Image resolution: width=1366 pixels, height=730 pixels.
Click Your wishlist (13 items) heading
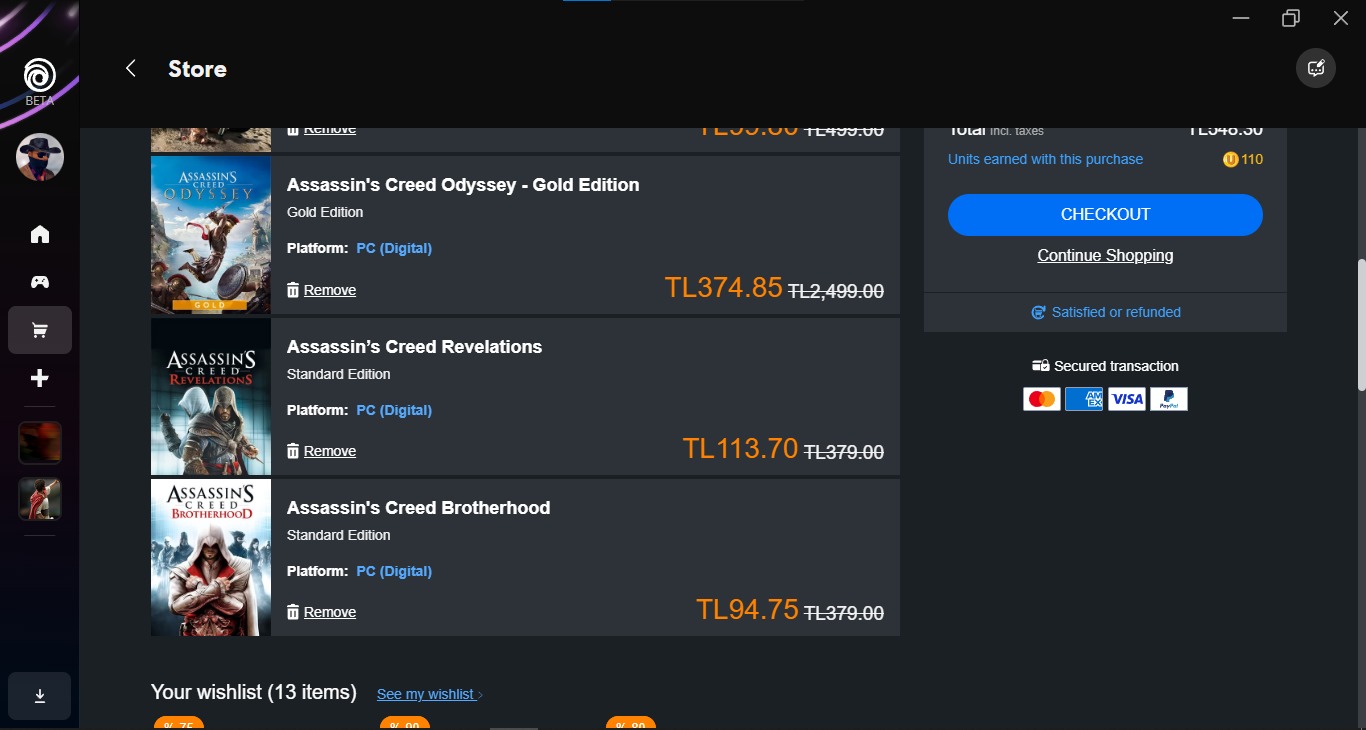point(254,692)
